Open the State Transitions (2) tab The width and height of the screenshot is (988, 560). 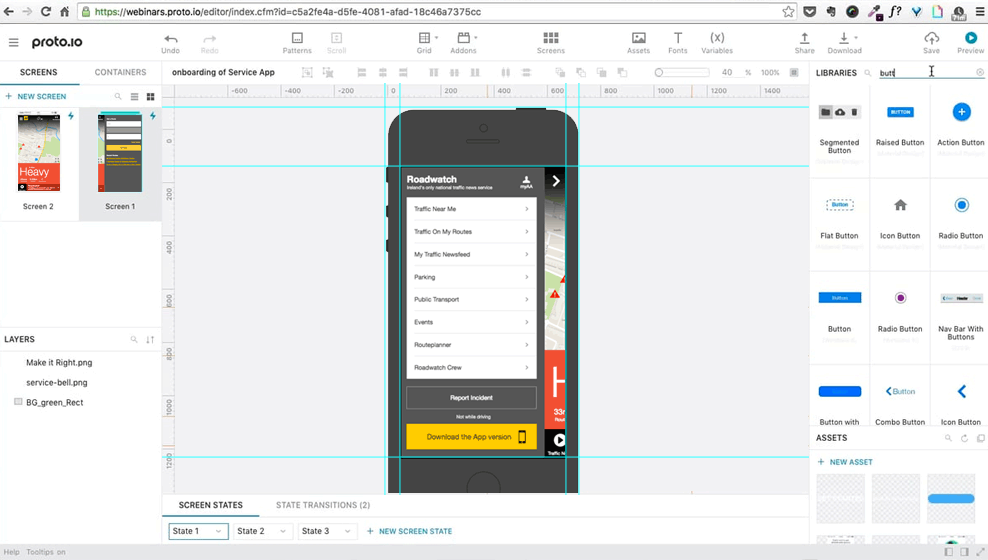coord(322,506)
